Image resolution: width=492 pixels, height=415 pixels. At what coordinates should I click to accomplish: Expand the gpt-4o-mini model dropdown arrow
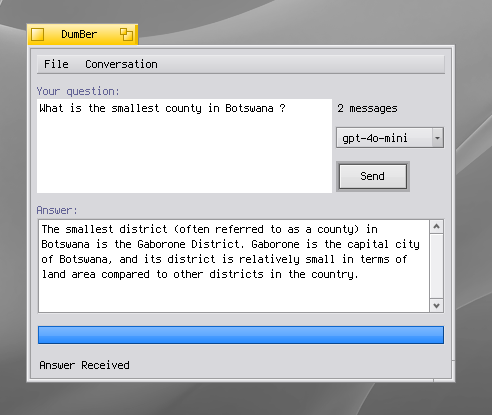coord(437,138)
